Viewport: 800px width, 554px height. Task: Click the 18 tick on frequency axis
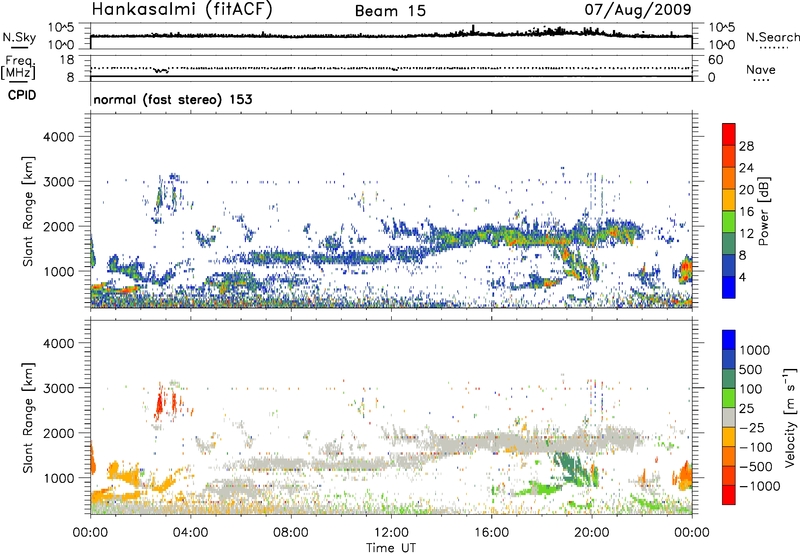(x=67, y=59)
